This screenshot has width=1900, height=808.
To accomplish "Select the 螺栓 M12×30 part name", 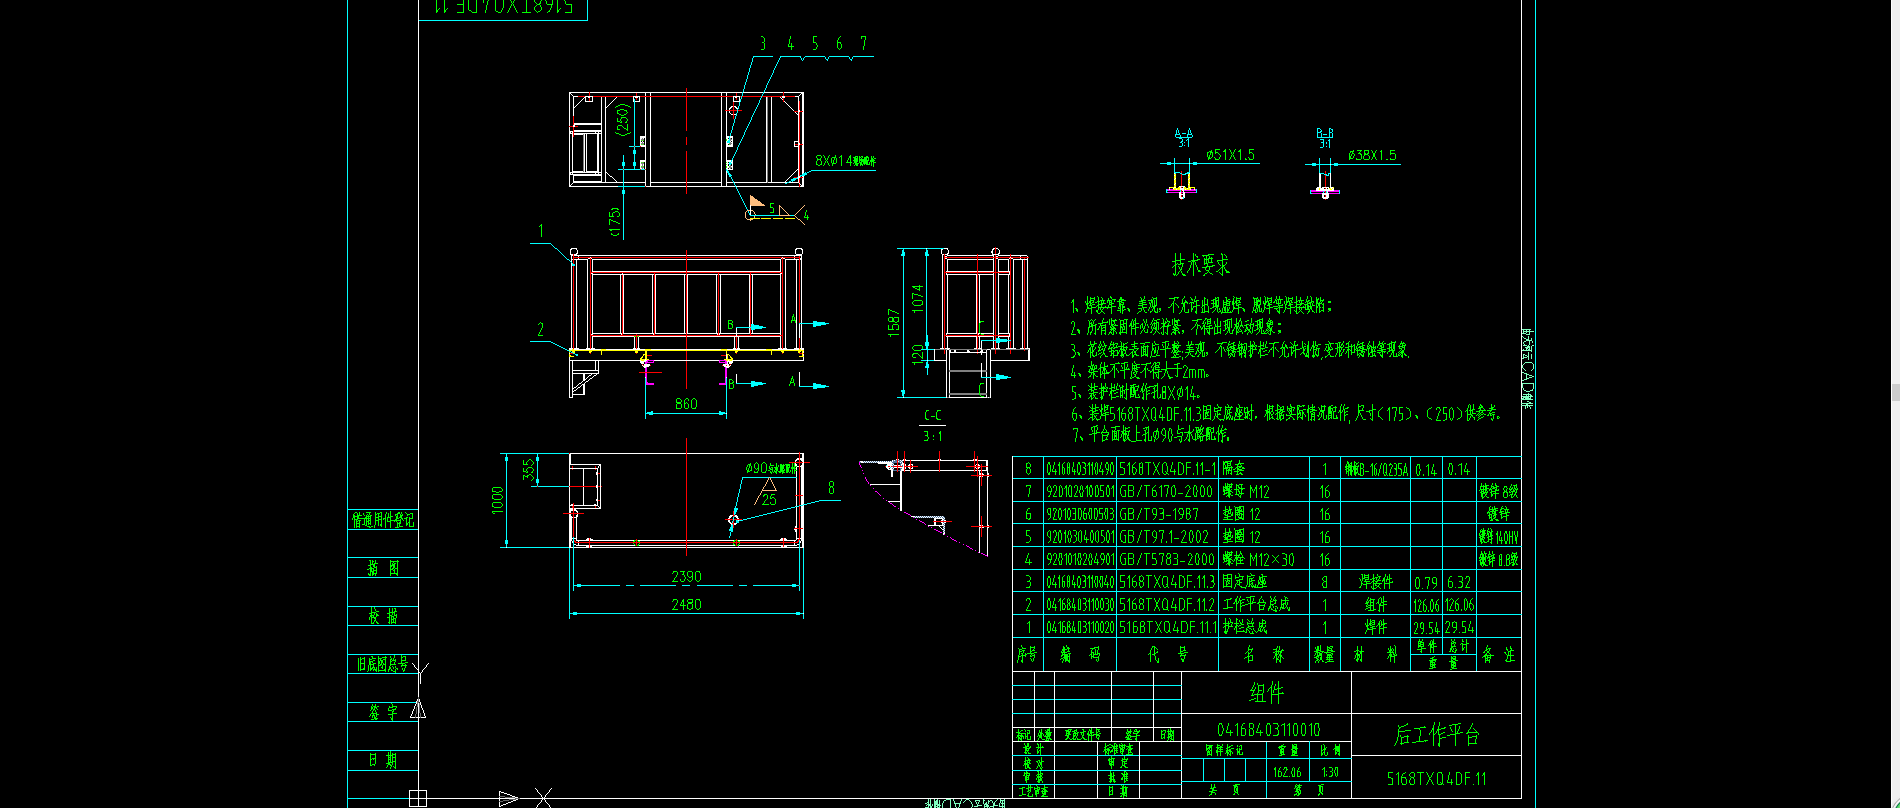I will 1258,560.
